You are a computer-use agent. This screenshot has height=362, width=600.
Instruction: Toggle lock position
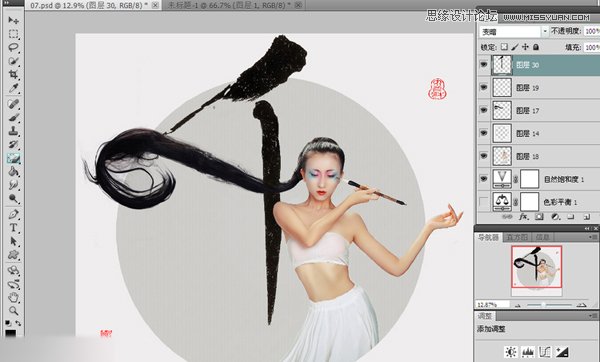525,47
